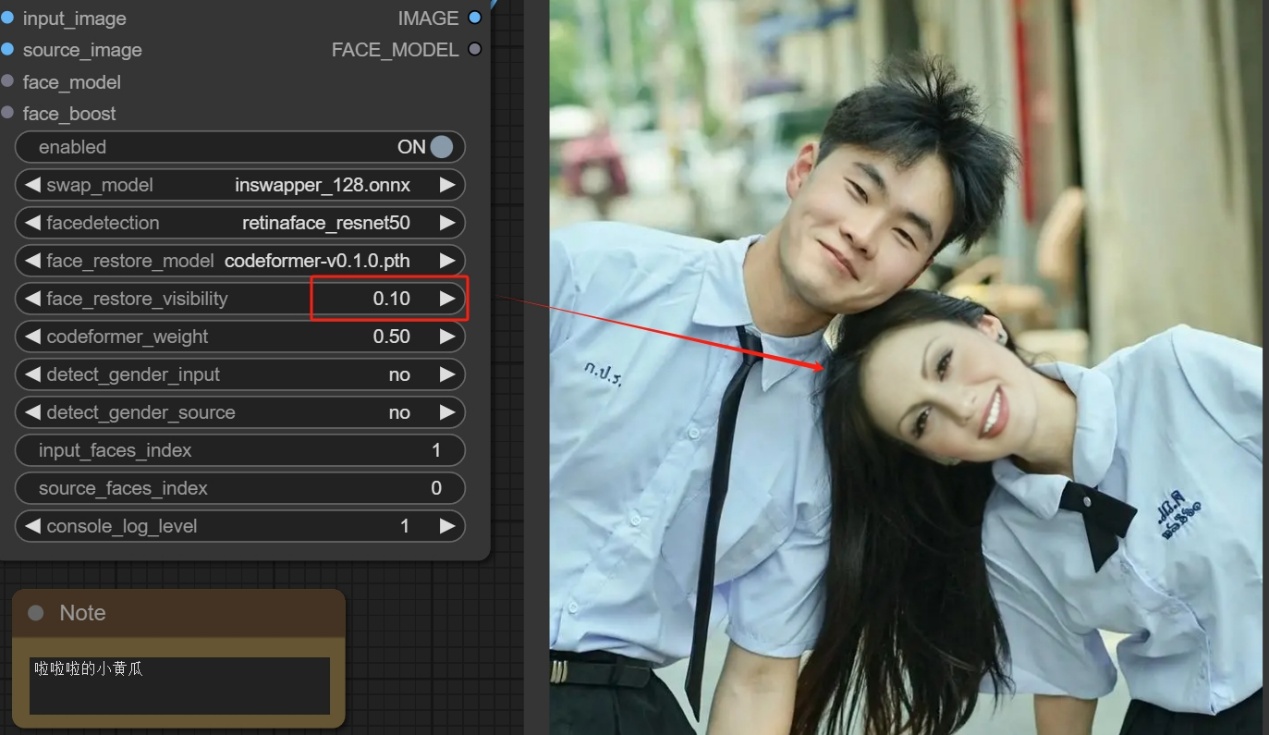The image size is (1269, 735).
Task: Click the Note node collapse dot
Action: [36, 613]
